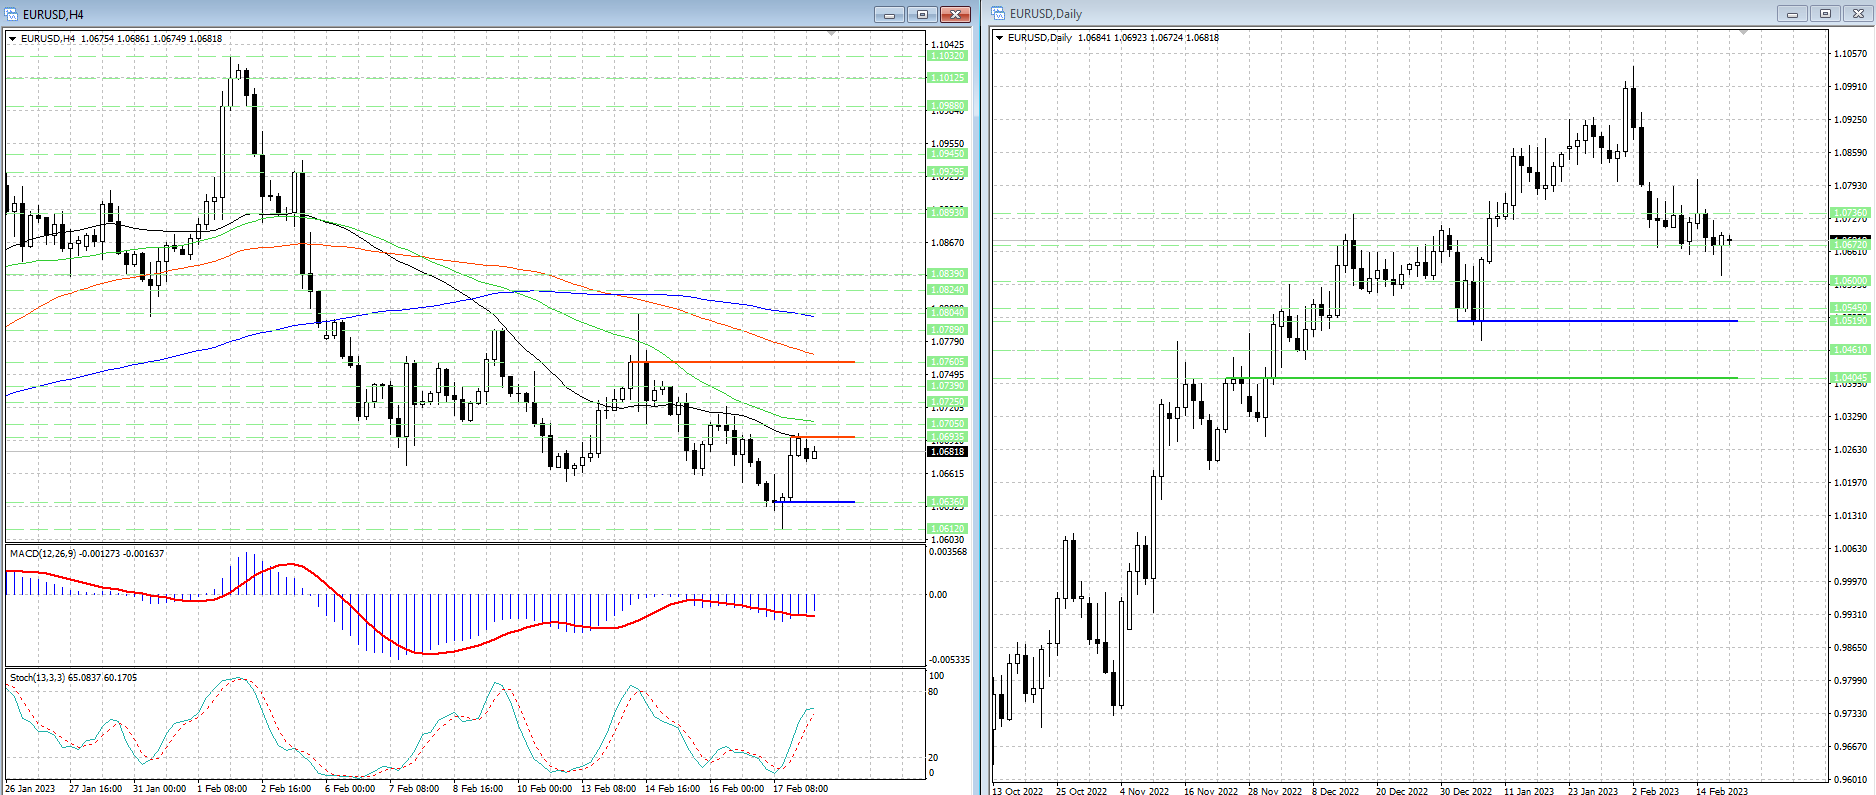Select the long blue horizontal line on Daily chart
Screen dimensions: 1876x795
point(1600,321)
